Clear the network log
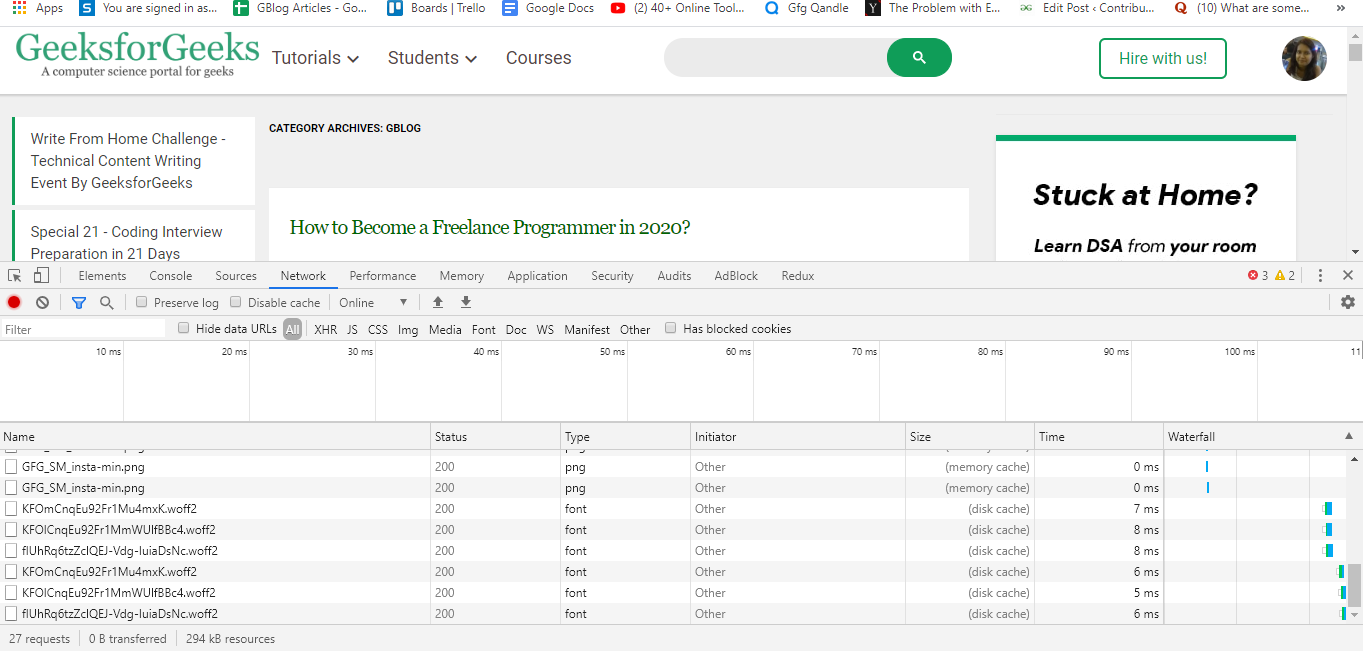Screen dimensions: 1363x651 [42, 302]
